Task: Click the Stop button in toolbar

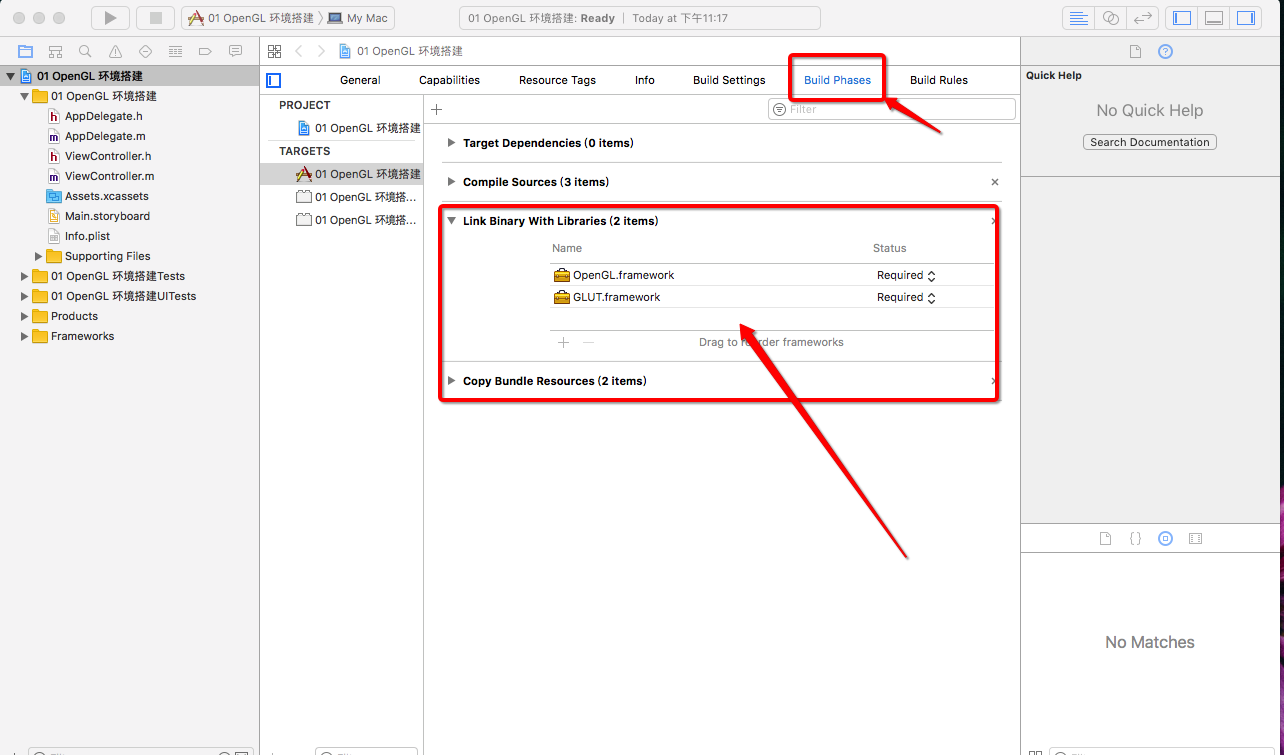Action: pos(155,18)
